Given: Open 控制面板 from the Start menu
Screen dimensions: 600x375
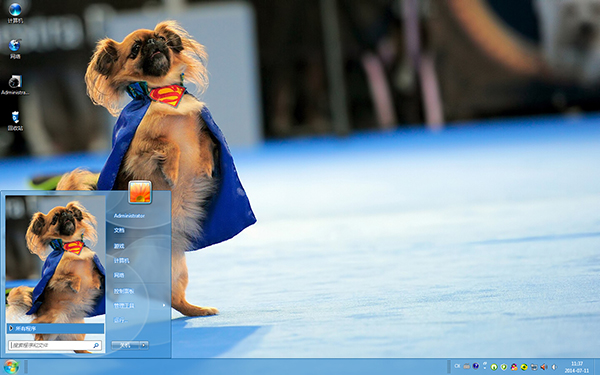Looking at the screenshot, I should [x=124, y=291].
